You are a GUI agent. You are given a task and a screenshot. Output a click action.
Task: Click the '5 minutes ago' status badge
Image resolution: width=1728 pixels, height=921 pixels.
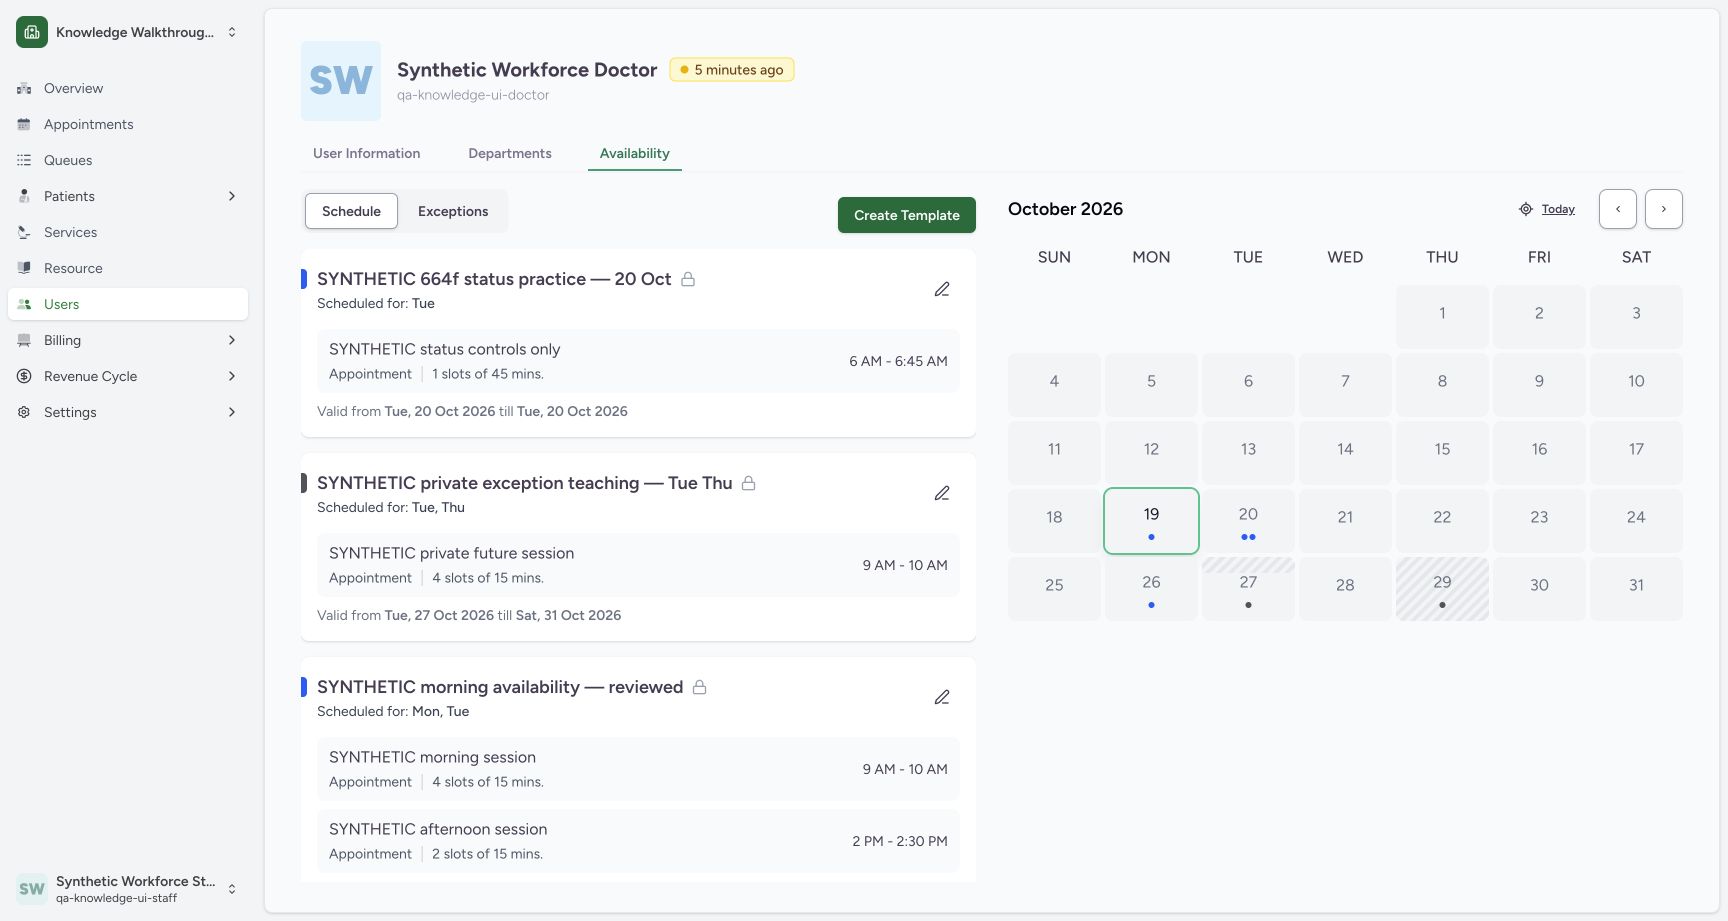[x=732, y=70]
